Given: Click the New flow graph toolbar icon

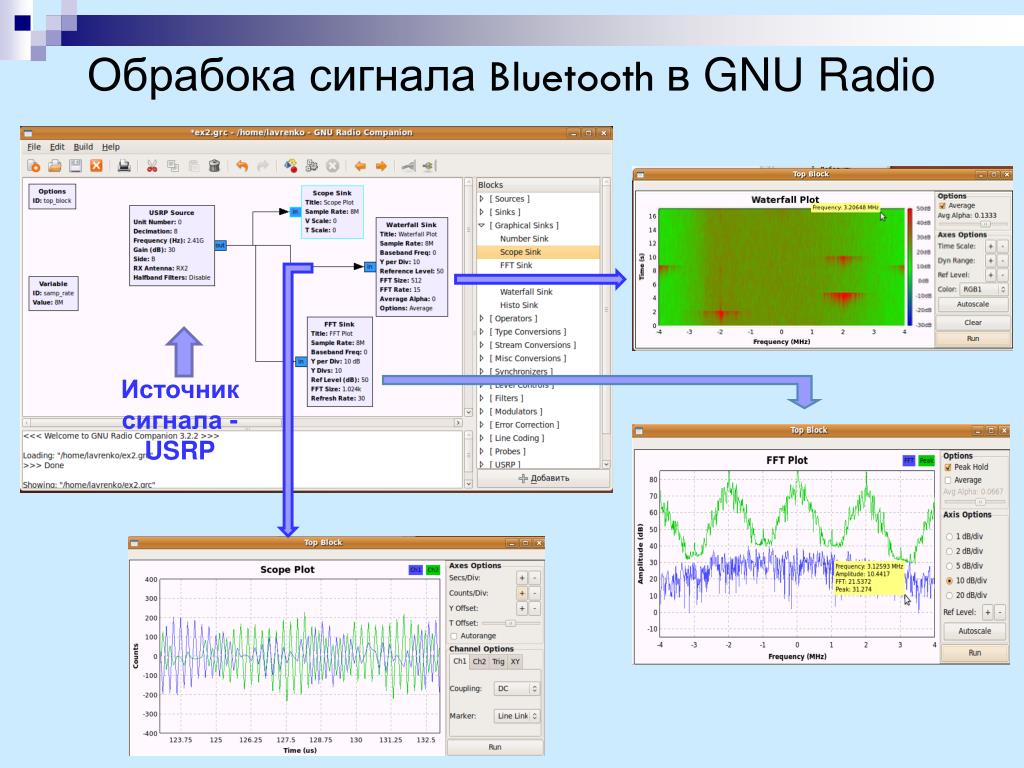Looking at the screenshot, I should [x=33, y=166].
